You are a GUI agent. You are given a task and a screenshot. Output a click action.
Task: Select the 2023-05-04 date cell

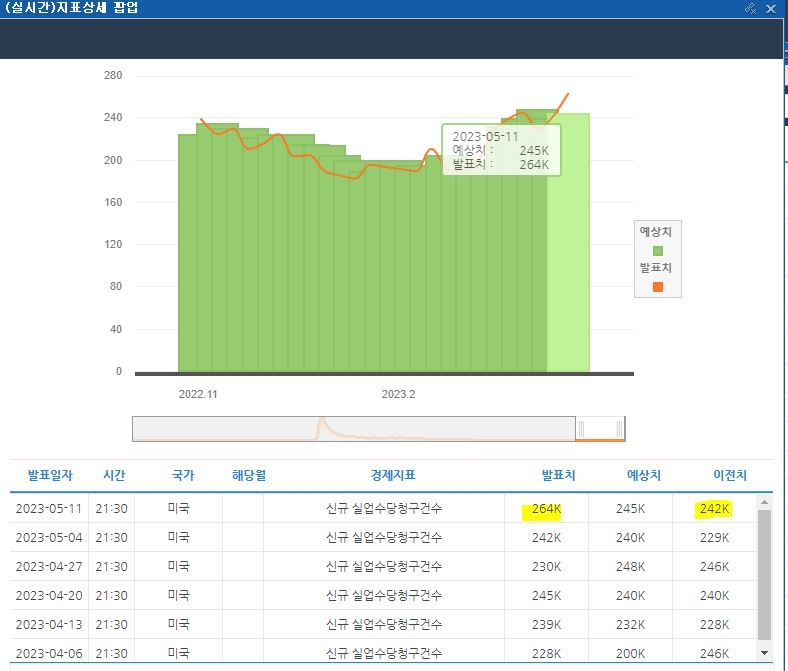tap(49, 538)
